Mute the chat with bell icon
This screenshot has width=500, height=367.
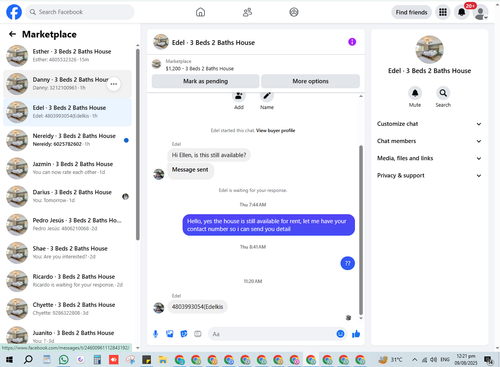click(x=415, y=93)
